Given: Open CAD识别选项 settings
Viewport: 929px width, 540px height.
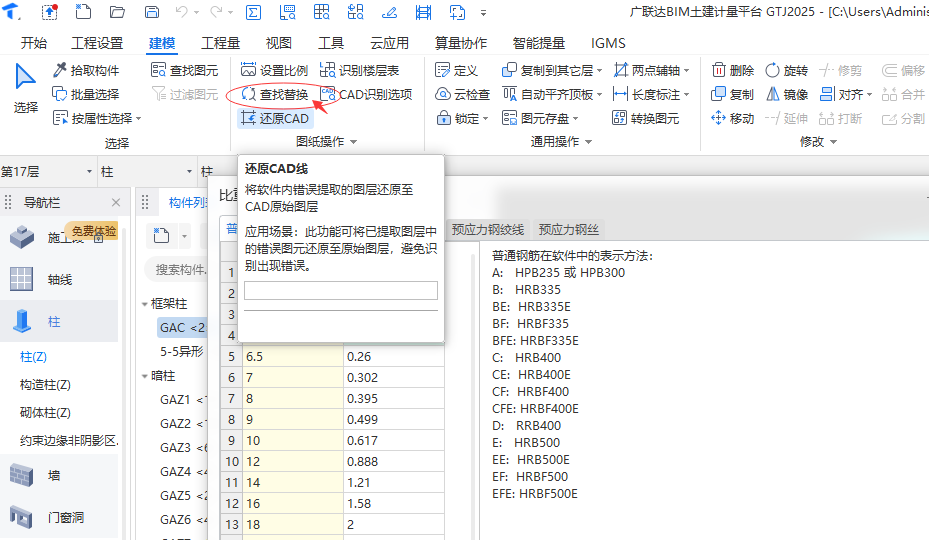Looking at the screenshot, I should [x=366, y=94].
